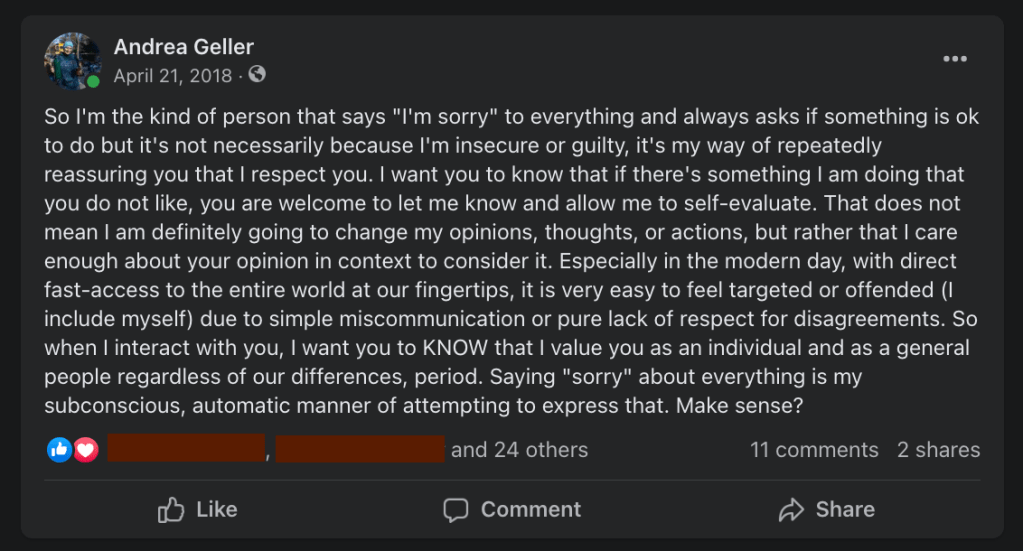Click the green online status dot

click(x=93, y=82)
